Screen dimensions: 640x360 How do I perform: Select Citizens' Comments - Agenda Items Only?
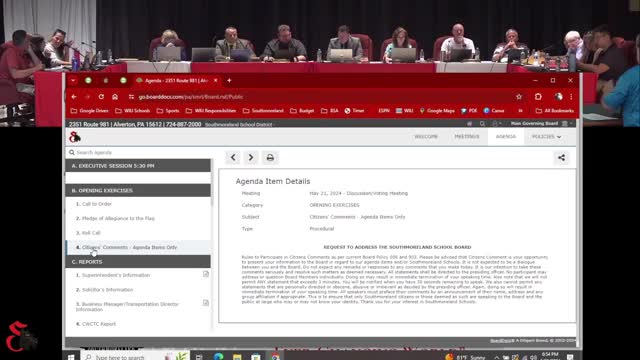coord(138,247)
